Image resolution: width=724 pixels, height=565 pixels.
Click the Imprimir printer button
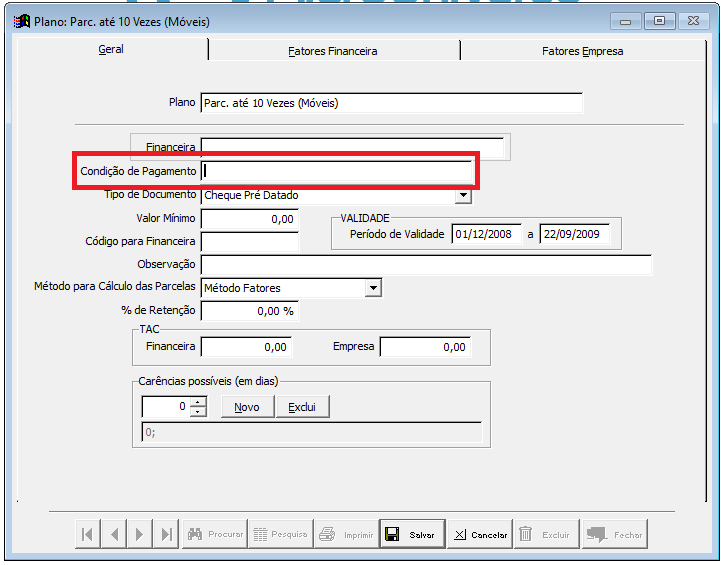pyautogui.click(x=346, y=535)
